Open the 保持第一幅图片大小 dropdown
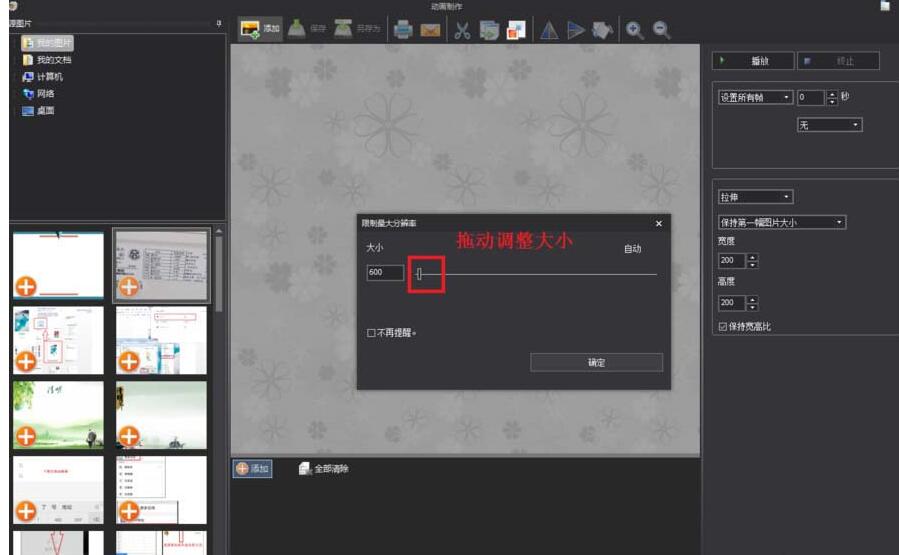Image resolution: width=899 pixels, height=555 pixels. click(781, 222)
